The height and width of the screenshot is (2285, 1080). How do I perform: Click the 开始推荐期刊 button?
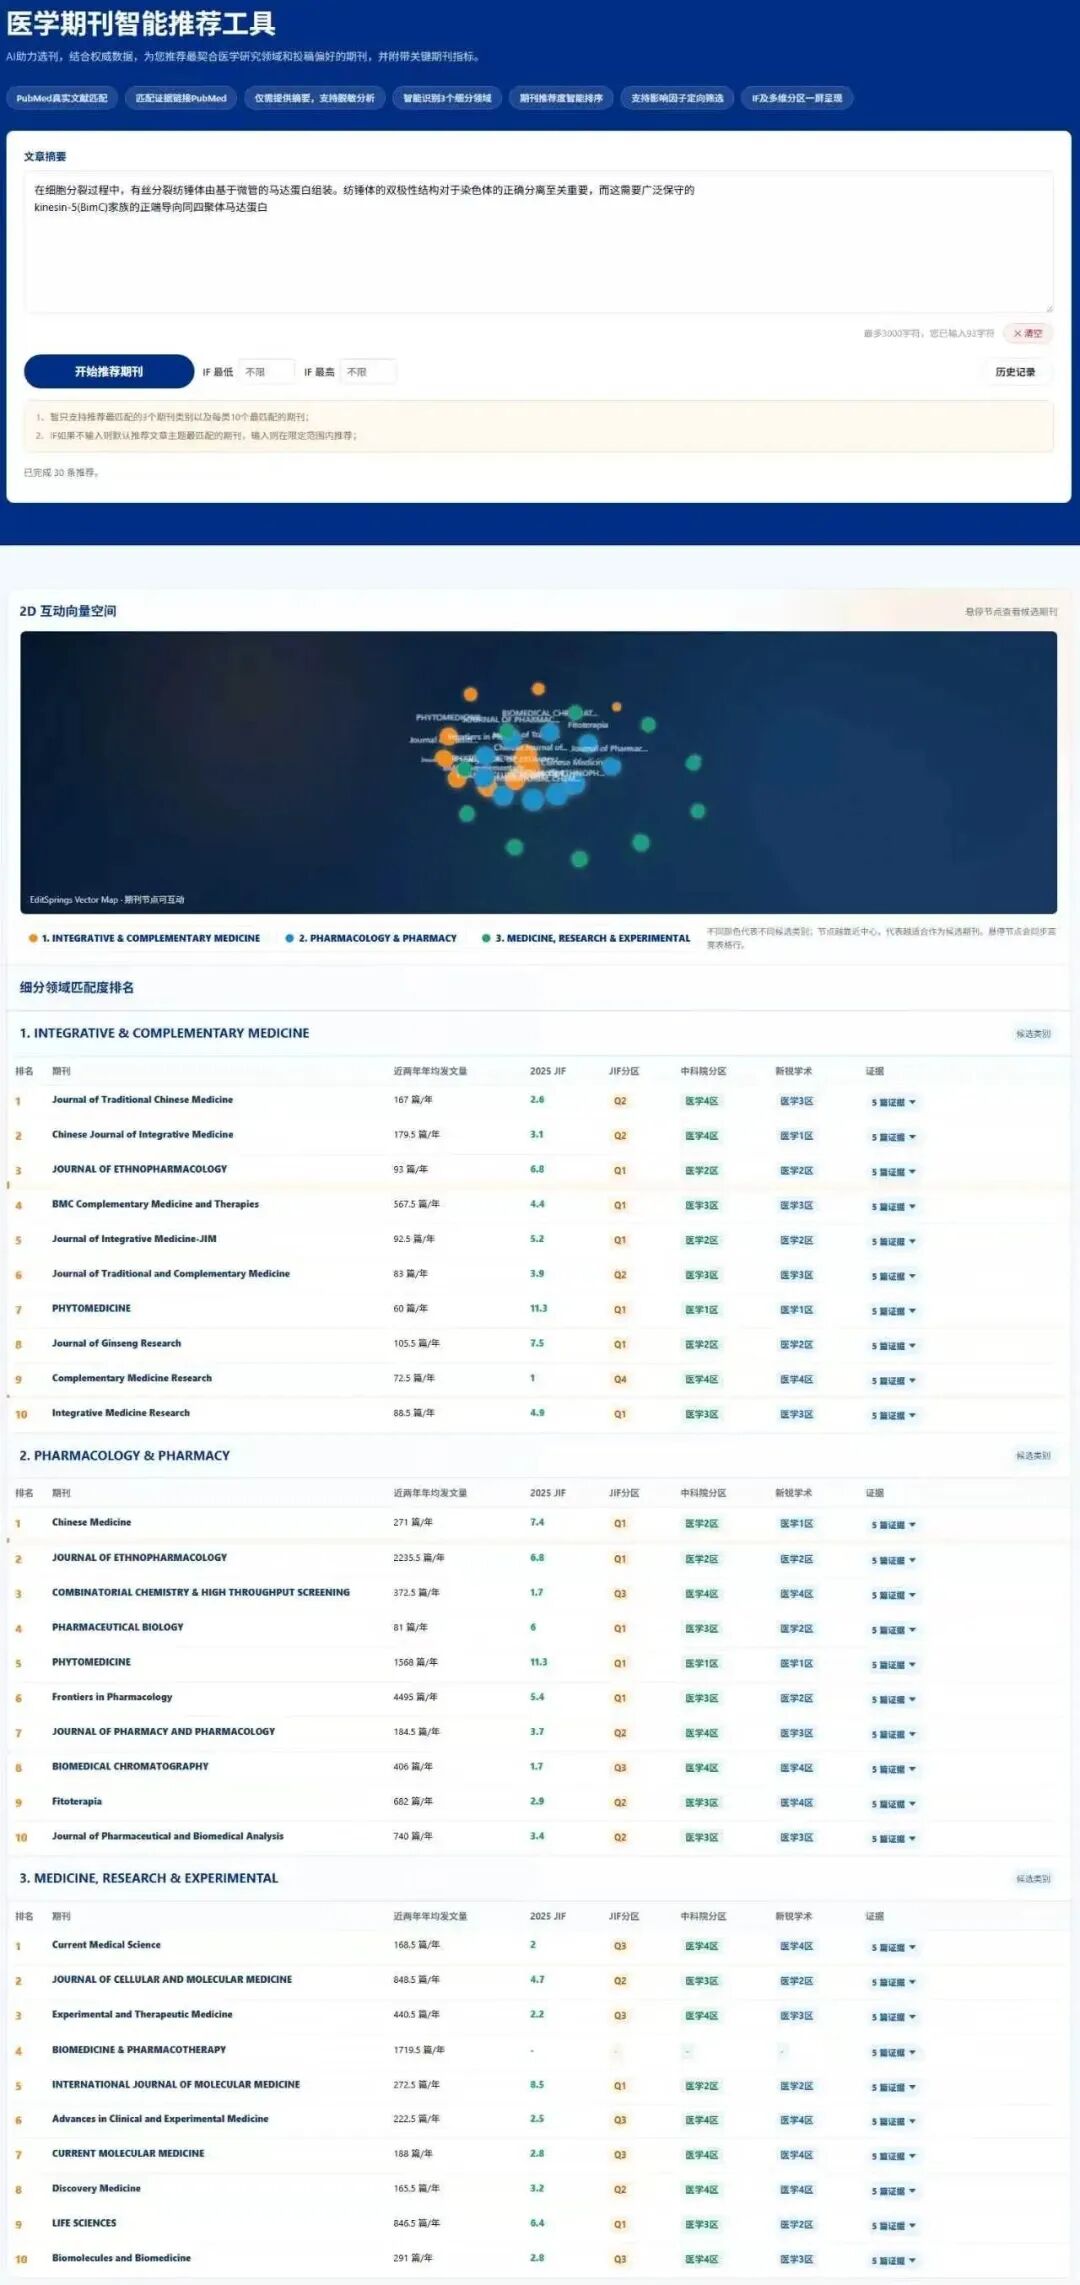(109, 371)
